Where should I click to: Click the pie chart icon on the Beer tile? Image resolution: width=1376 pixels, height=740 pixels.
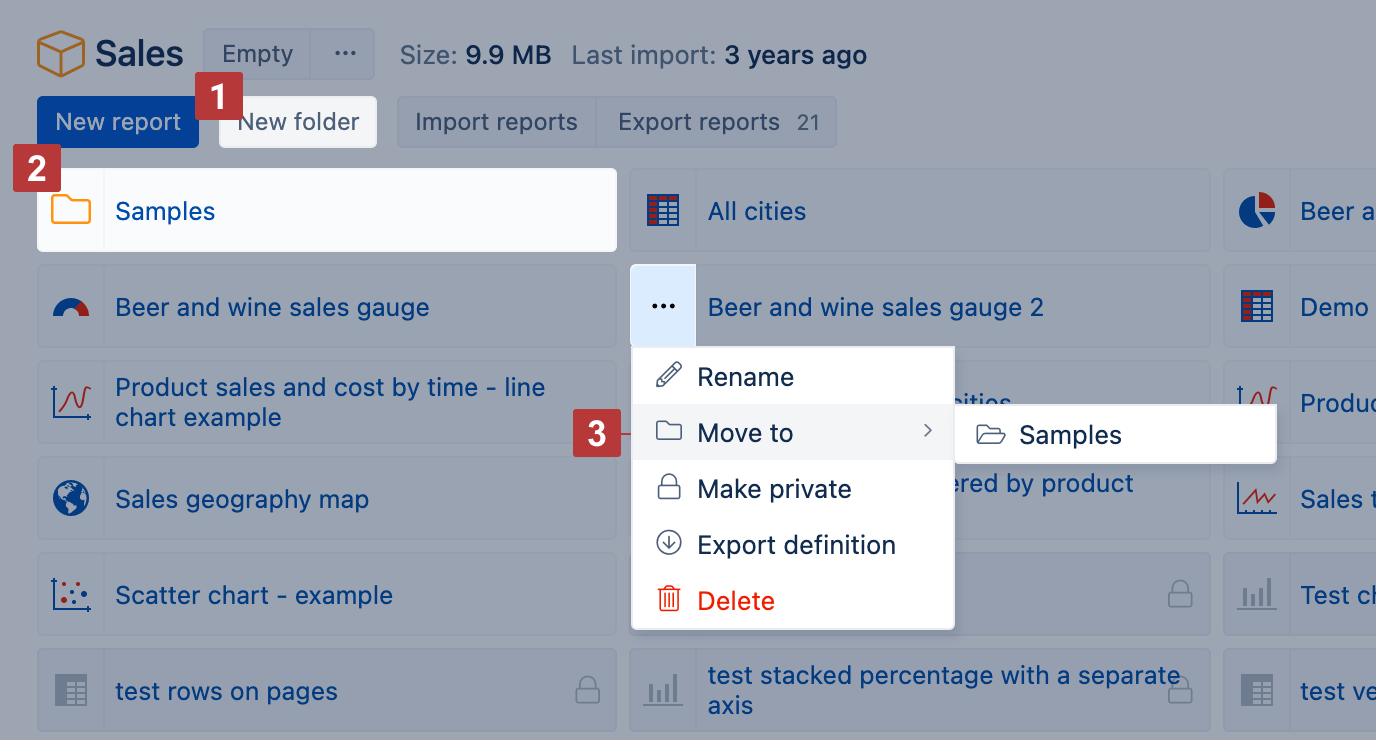[x=1257, y=210]
